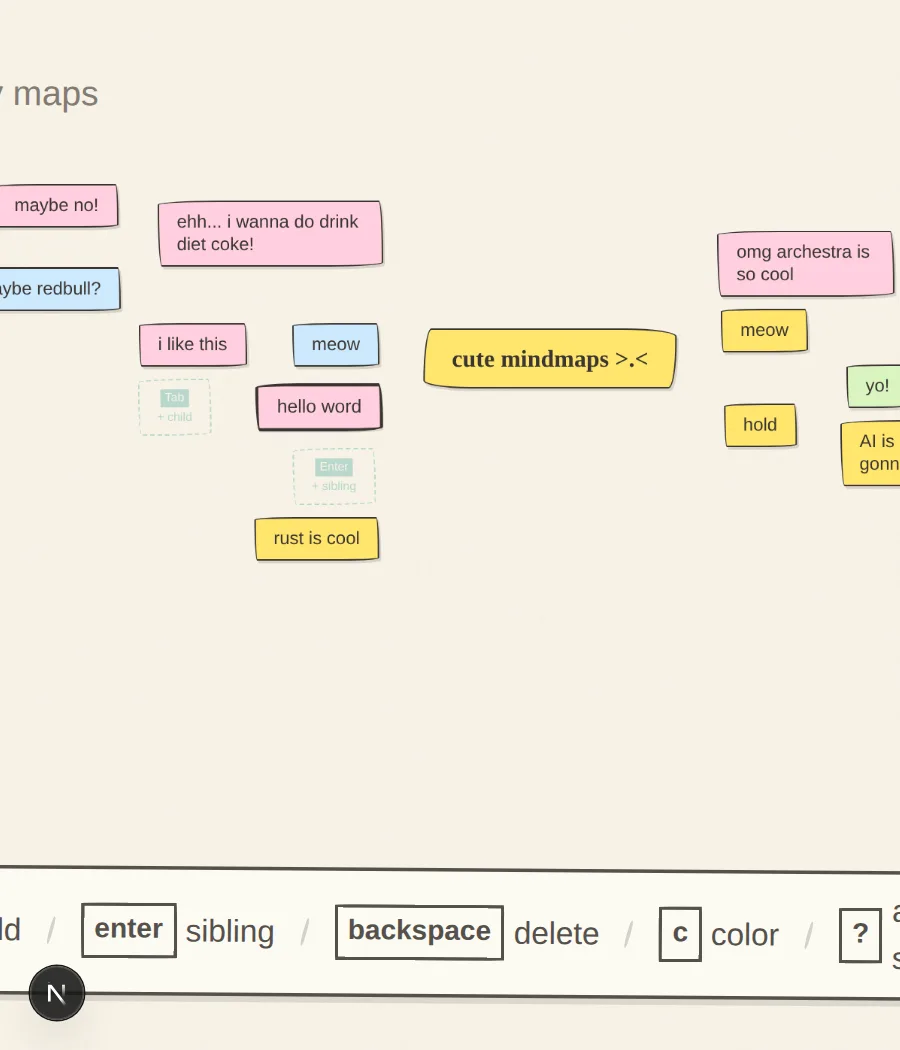Click the 'c' color key hint
900x1050 pixels.
(680, 934)
